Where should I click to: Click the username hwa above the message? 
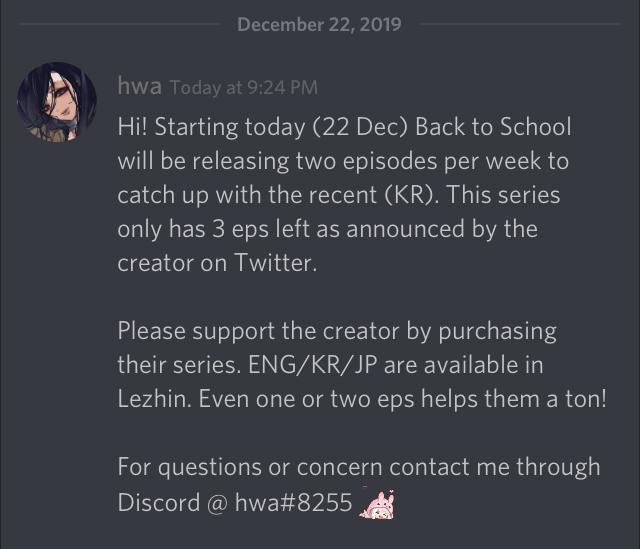pyautogui.click(x=140, y=86)
